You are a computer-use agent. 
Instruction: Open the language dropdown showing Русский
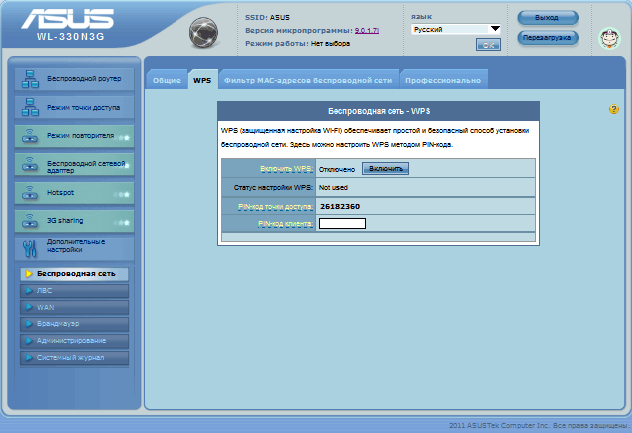[456, 30]
